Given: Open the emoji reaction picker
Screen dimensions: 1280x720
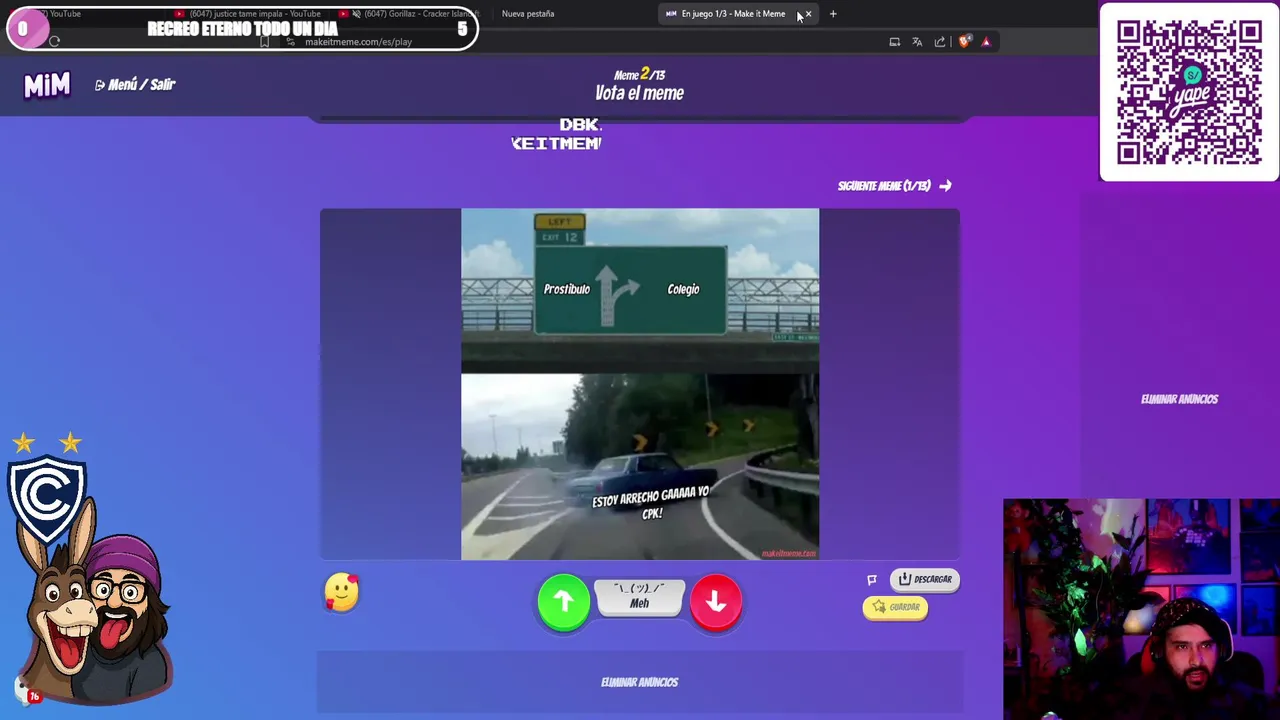Looking at the screenshot, I should click(x=341, y=592).
